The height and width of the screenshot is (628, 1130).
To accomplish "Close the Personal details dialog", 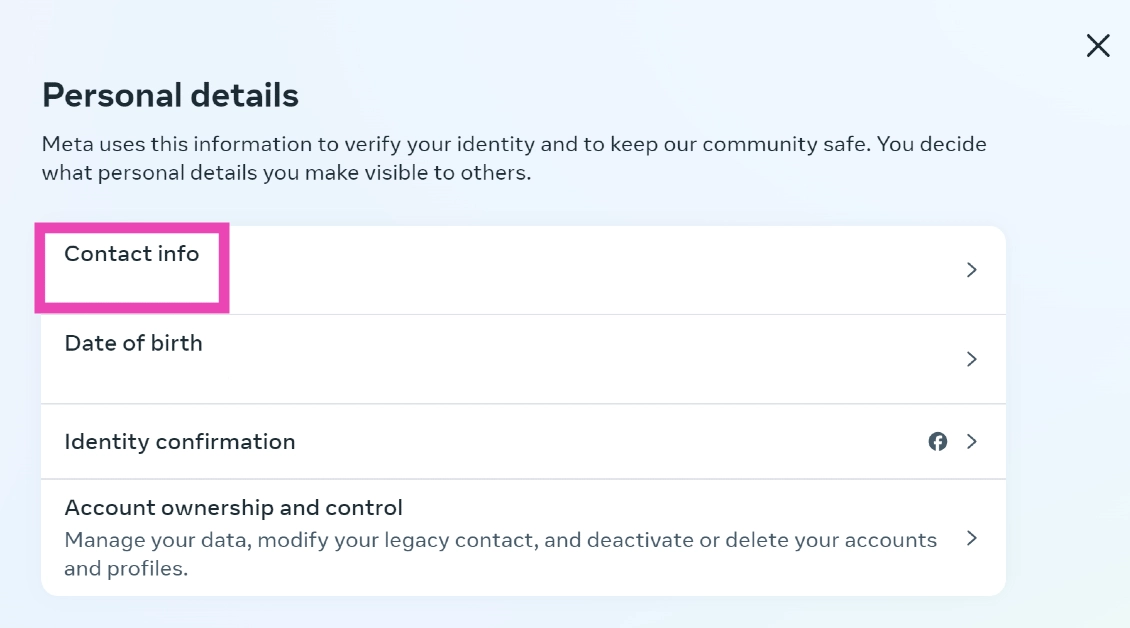I will click(x=1098, y=45).
